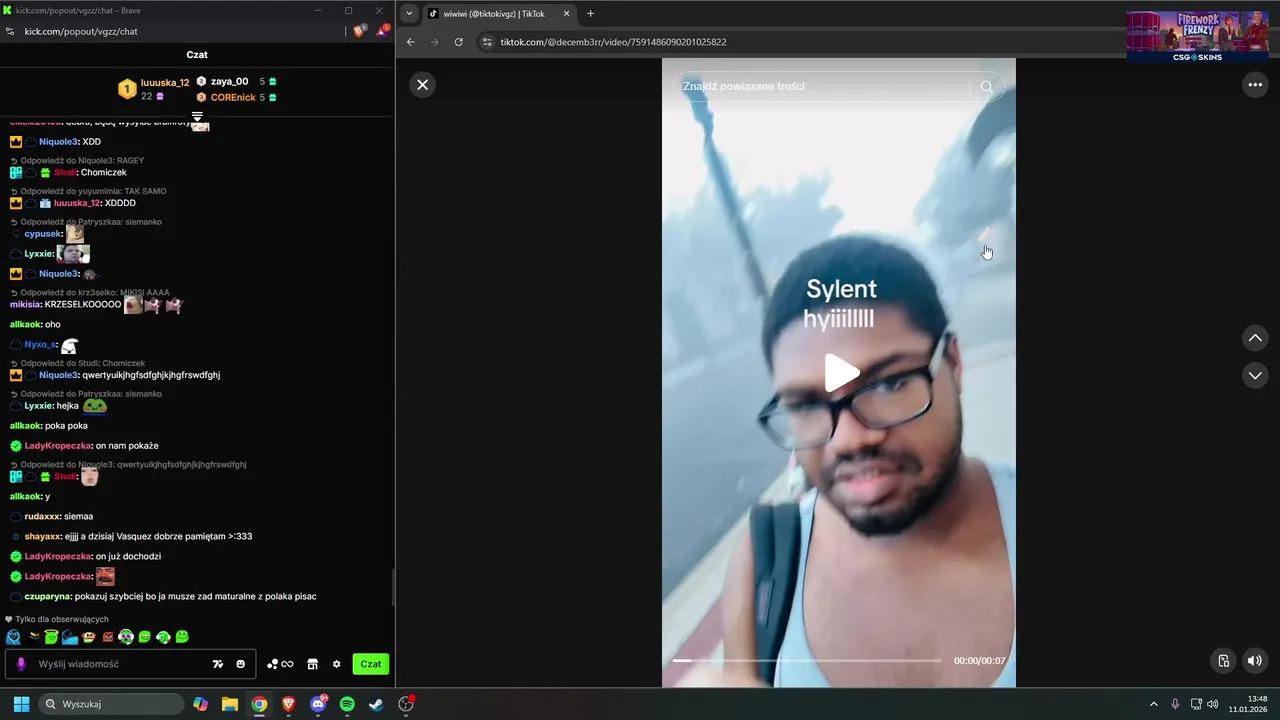1280x720 pixels.
Task: Open a new browser tab with plus
Action: pos(590,14)
